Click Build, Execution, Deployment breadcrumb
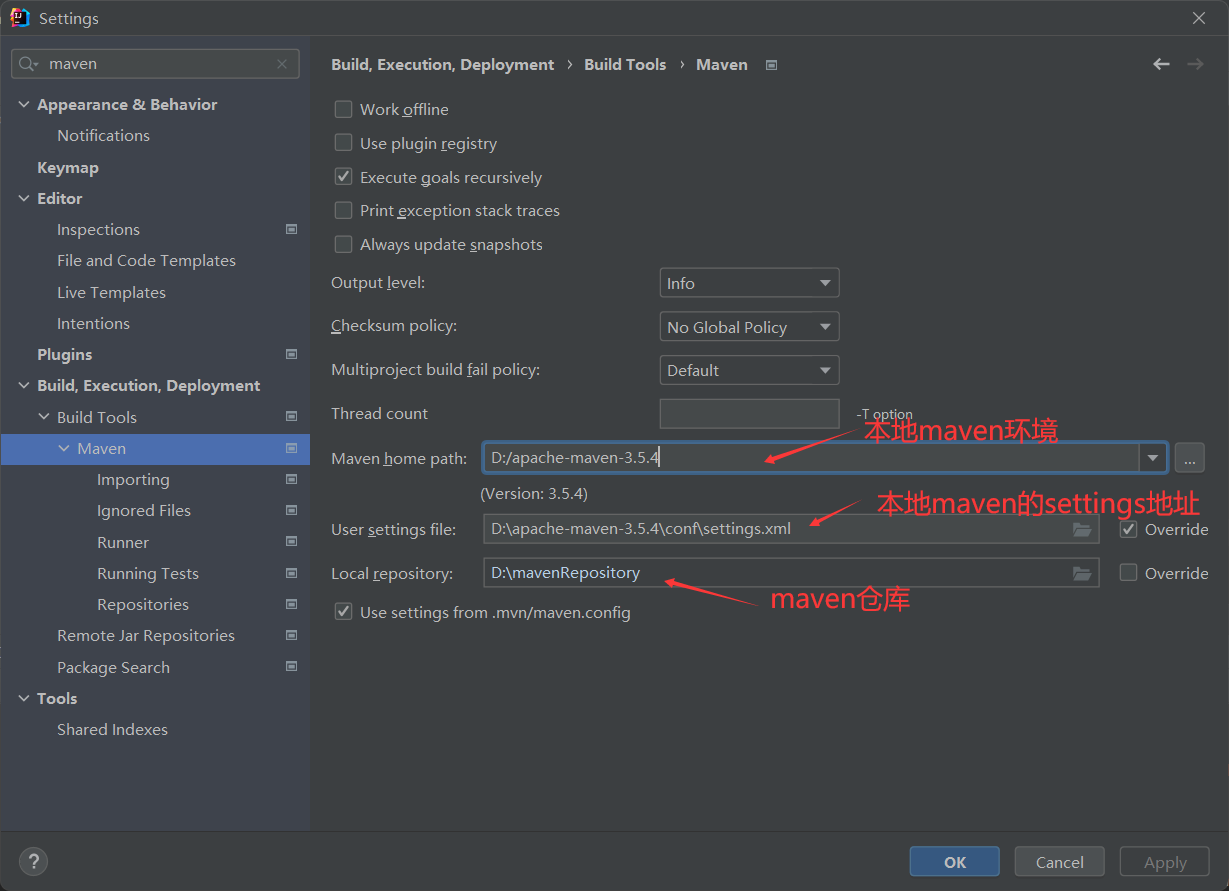The width and height of the screenshot is (1229, 891). pyautogui.click(x=442, y=64)
